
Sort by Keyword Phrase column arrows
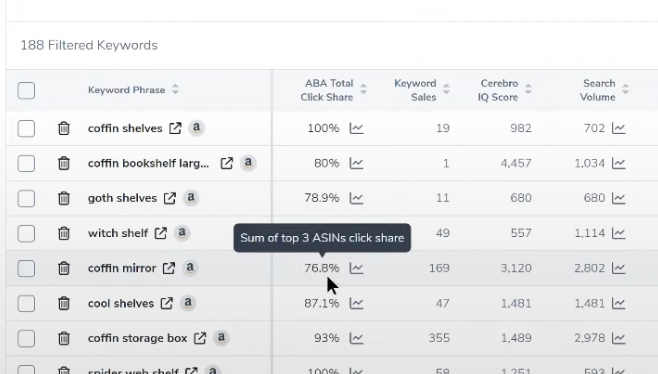(x=175, y=89)
